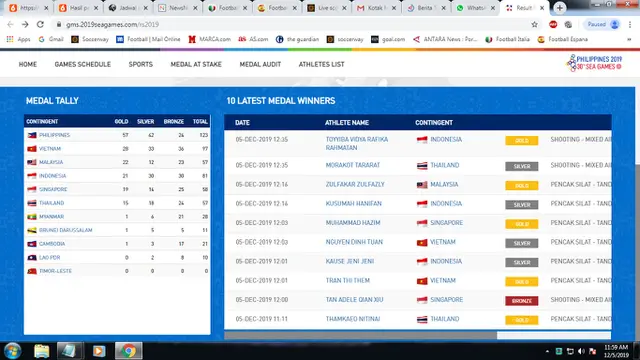Image resolution: width=640 pixels, height=360 pixels.
Task: Click horizontal scrollbar under latest medal winners
Action: coord(360,336)
